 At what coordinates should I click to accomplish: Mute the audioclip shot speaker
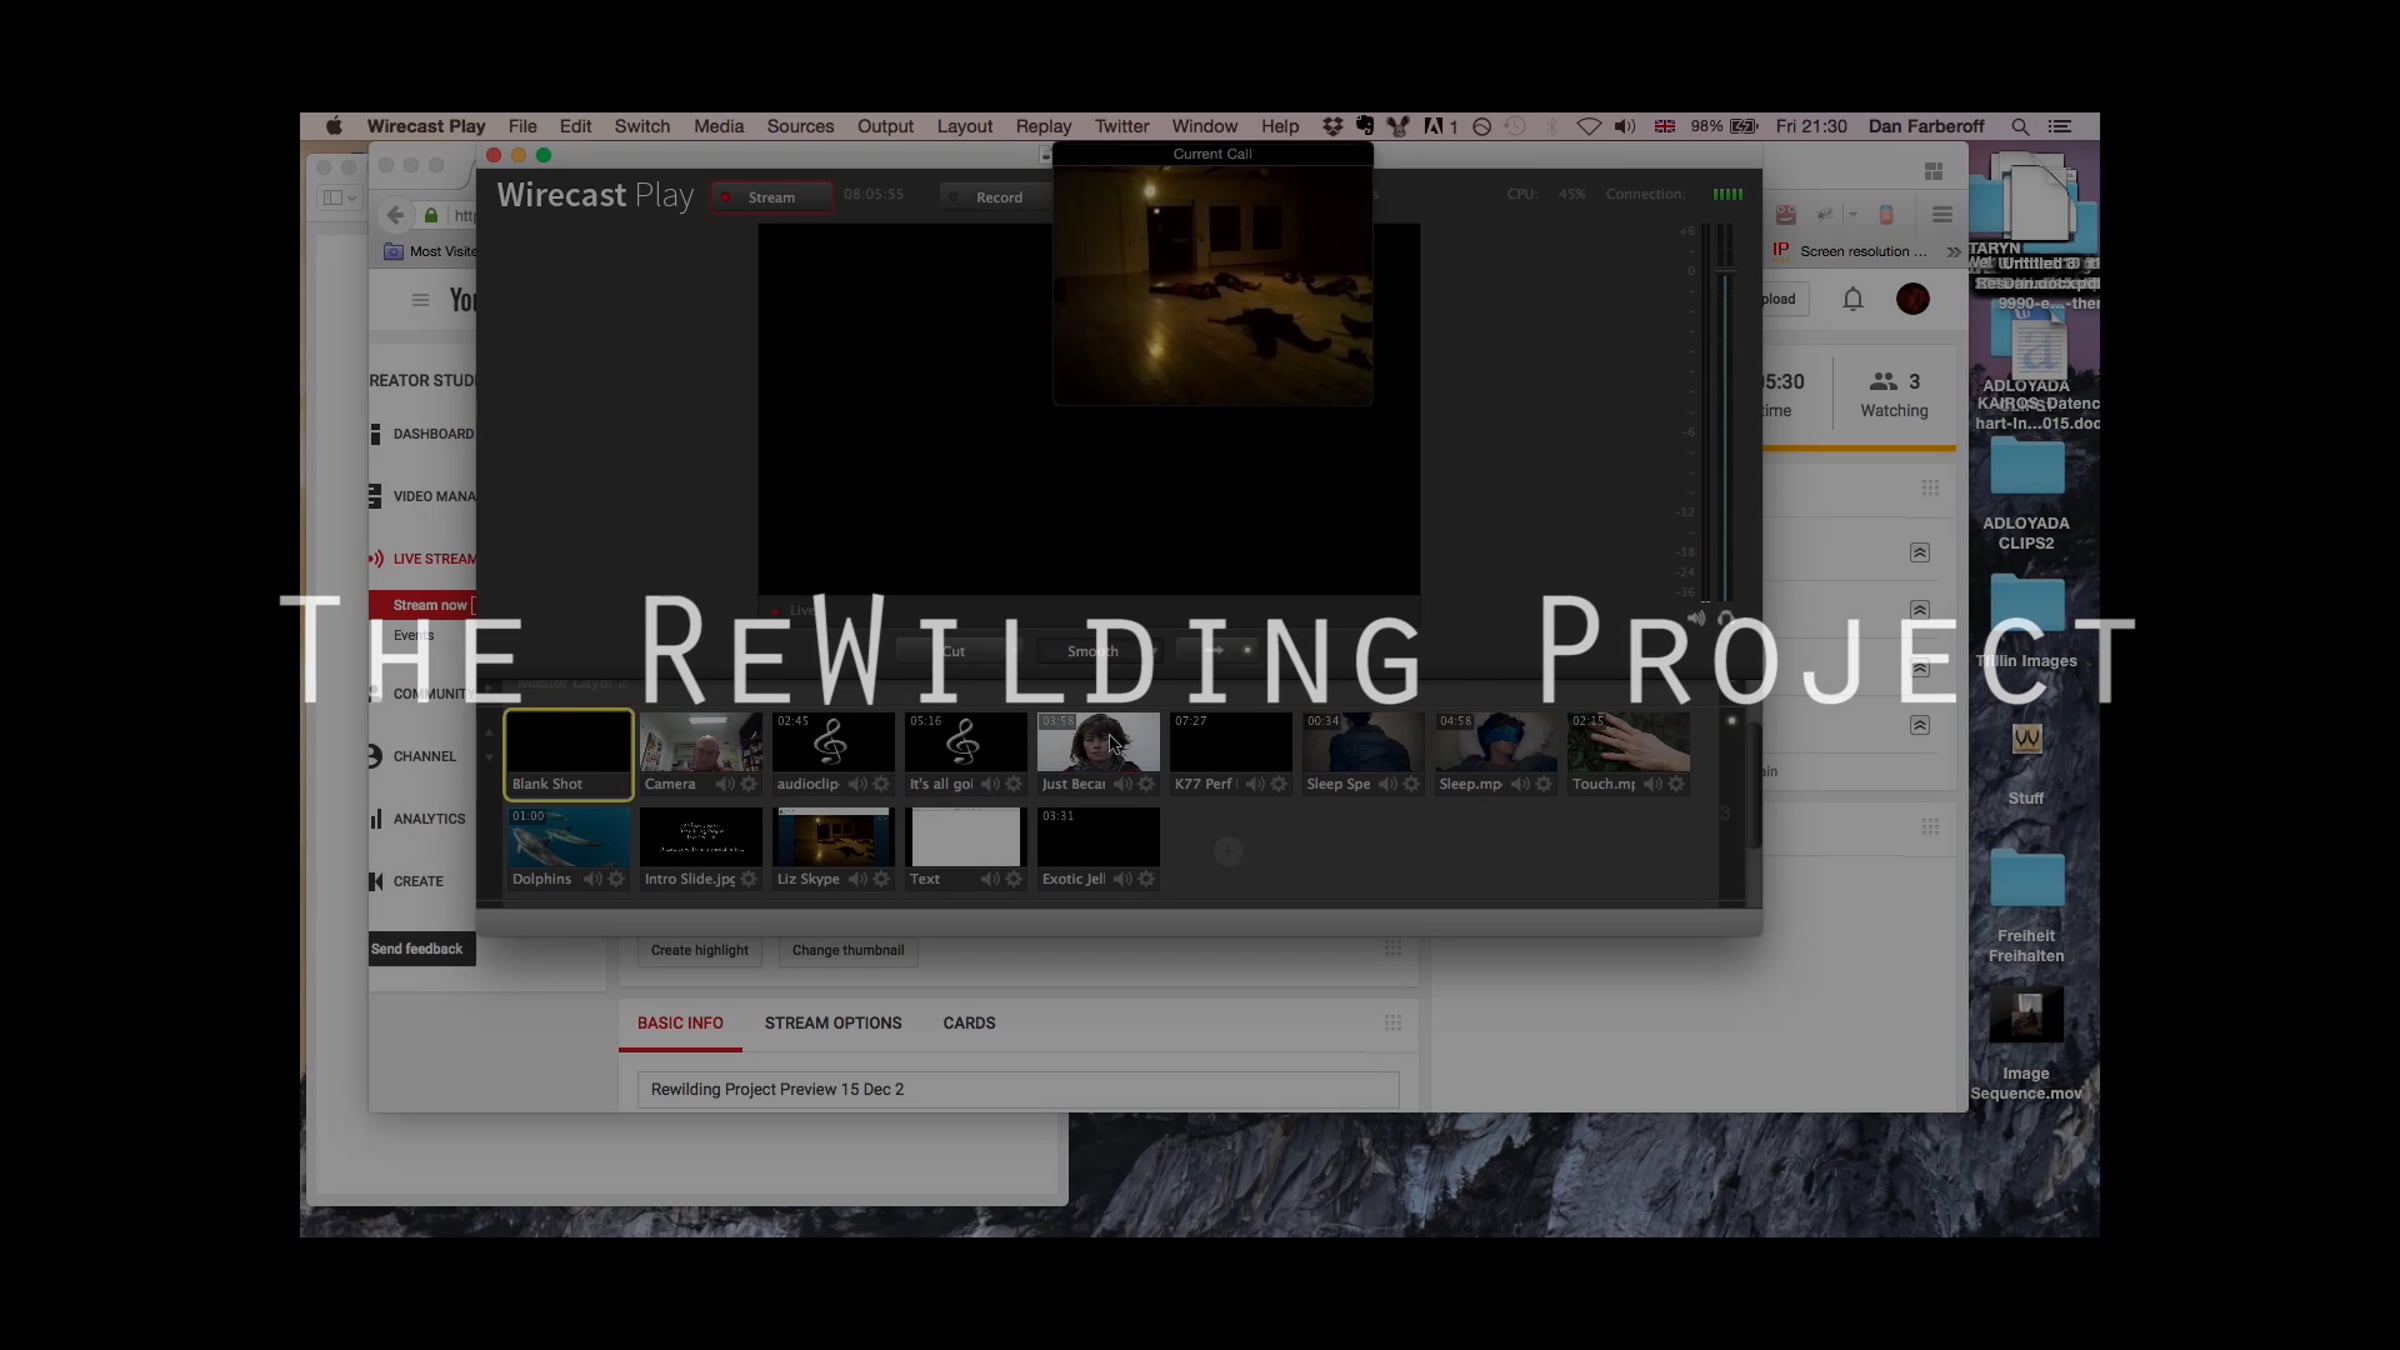tap(858, 784)
